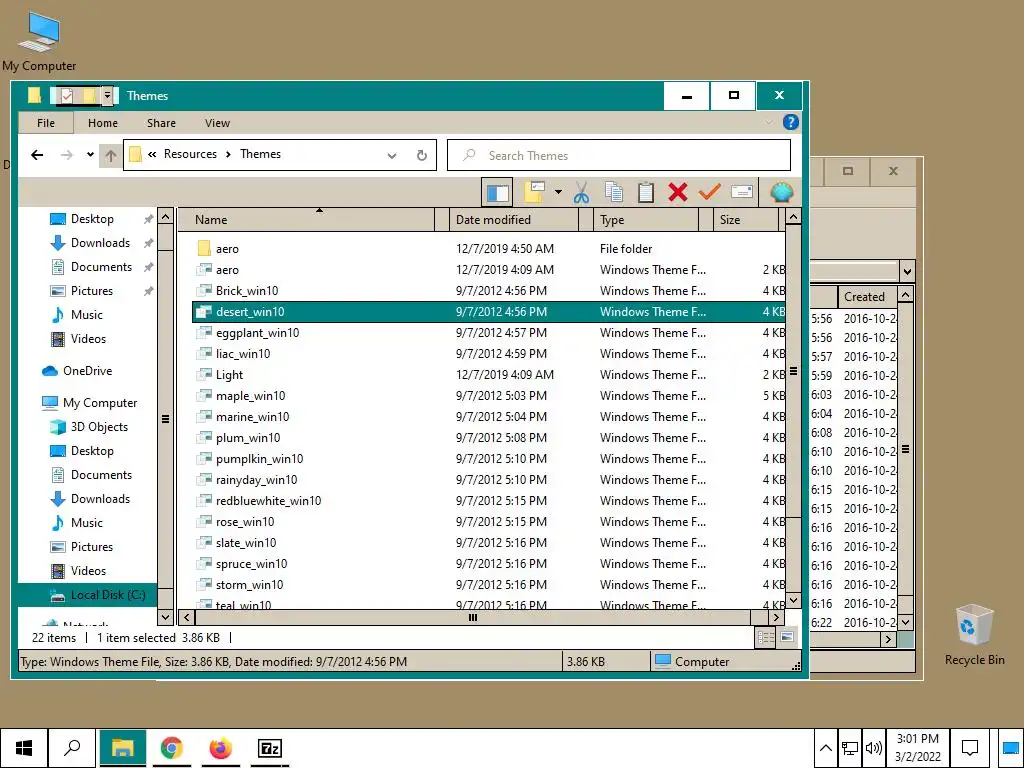Go up one folder level

click(x=110, y=155)
